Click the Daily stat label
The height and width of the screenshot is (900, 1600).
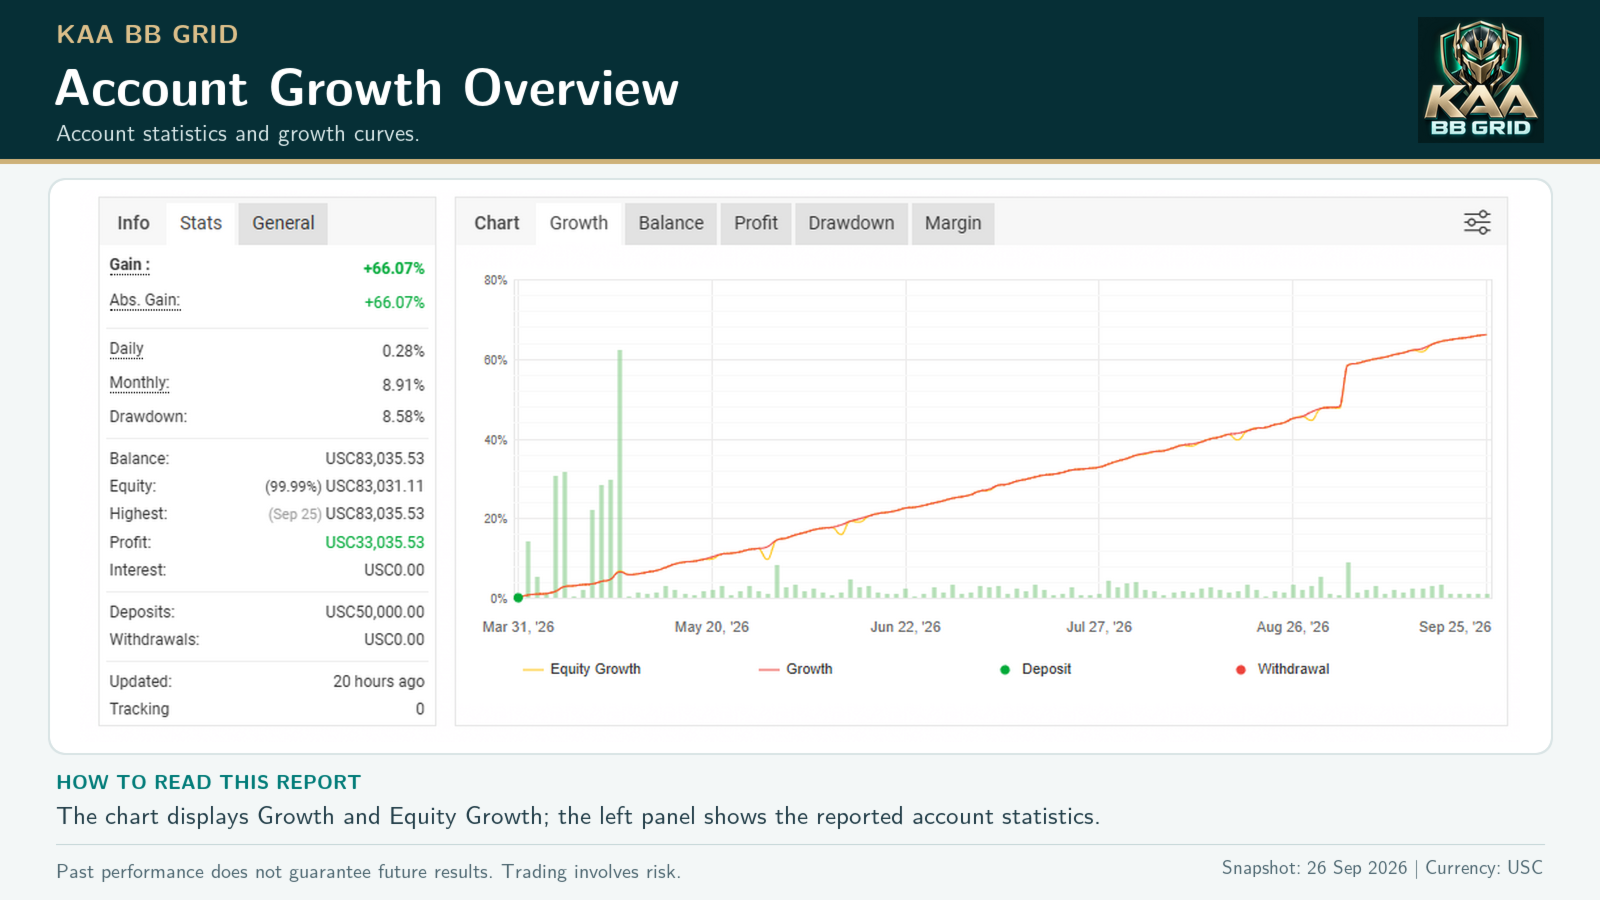(x=127, y=349)
